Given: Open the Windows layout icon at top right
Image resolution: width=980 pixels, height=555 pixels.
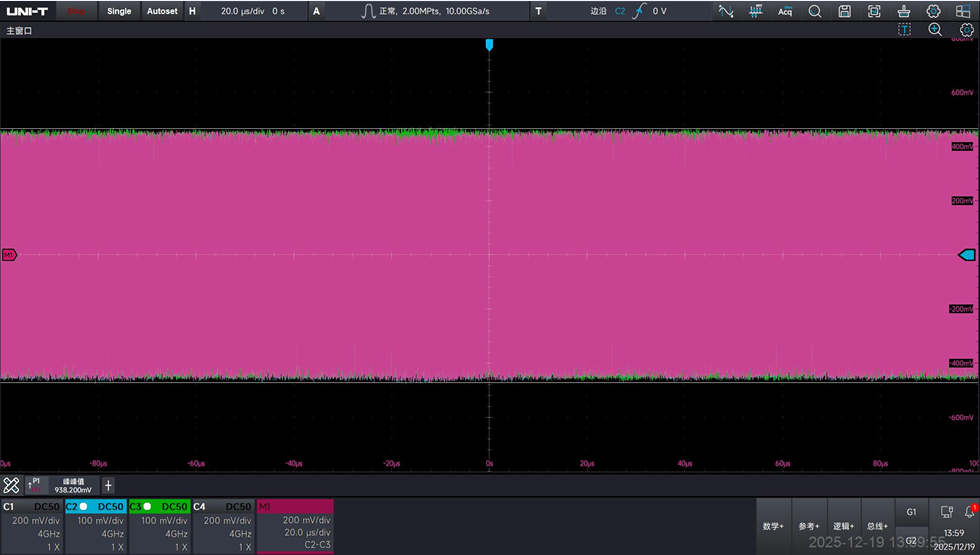Looking at the screenshot, I should 963,11.
